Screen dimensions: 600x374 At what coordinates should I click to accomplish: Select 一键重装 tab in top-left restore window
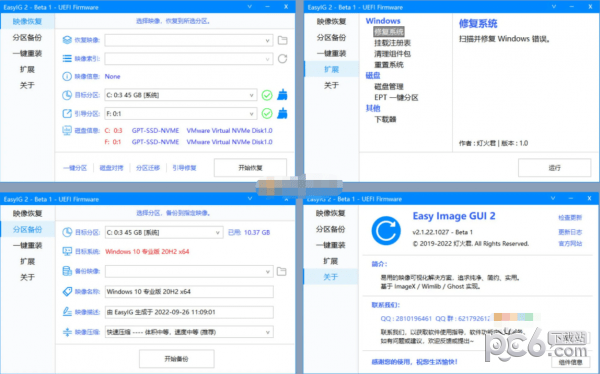[x=27, y=53]
